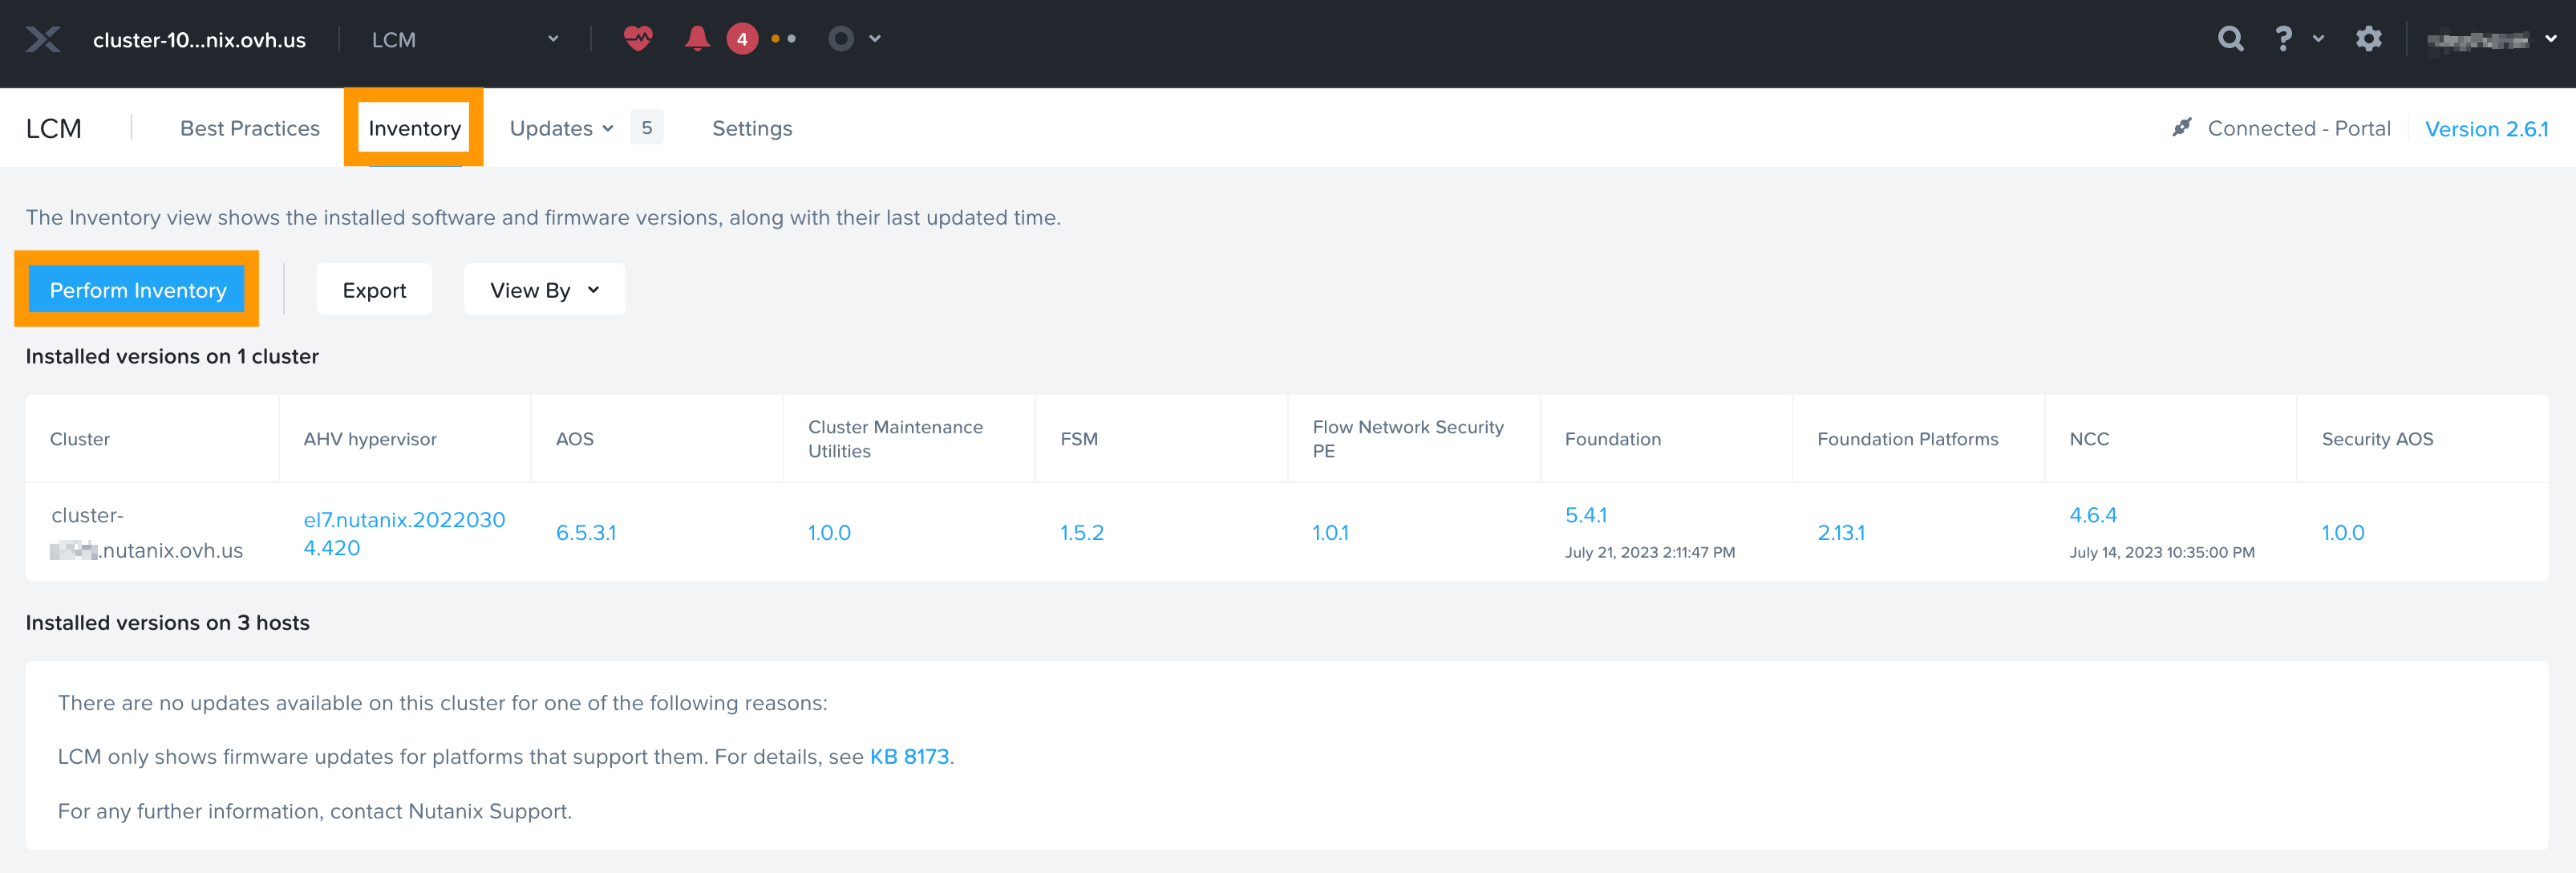Open Security AOS version 1.0.0 link
Image resolution: width=2576 pixels, height=873 pixels.
[2342, 533]
